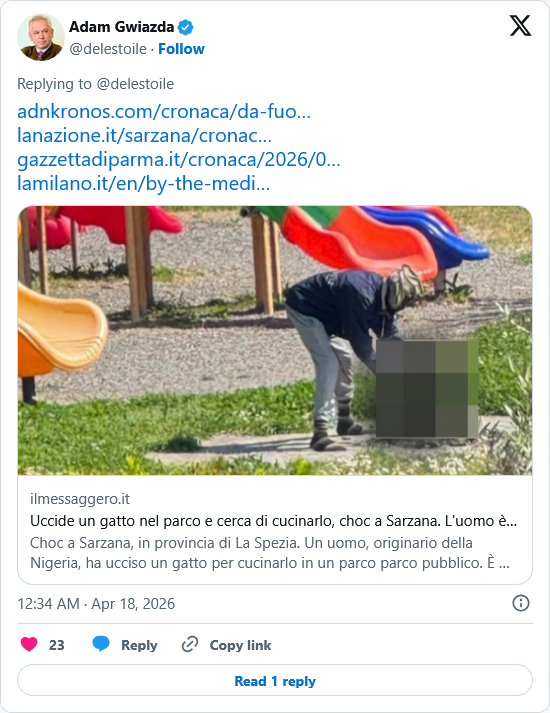The image size is (550, 713).
Task: Click the chain copy link icon
Action: point(190,644)
